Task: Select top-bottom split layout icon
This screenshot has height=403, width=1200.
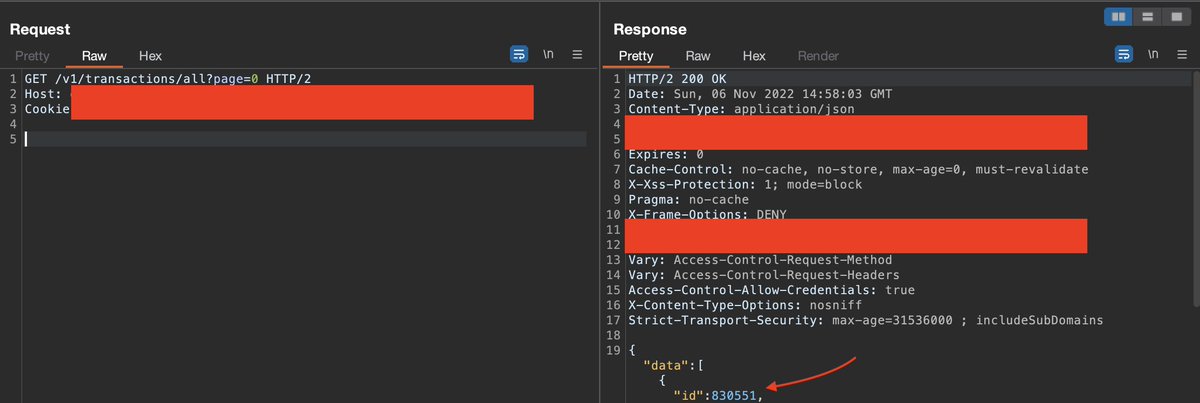Action: pyautogui.click(x=1147, y=16)
